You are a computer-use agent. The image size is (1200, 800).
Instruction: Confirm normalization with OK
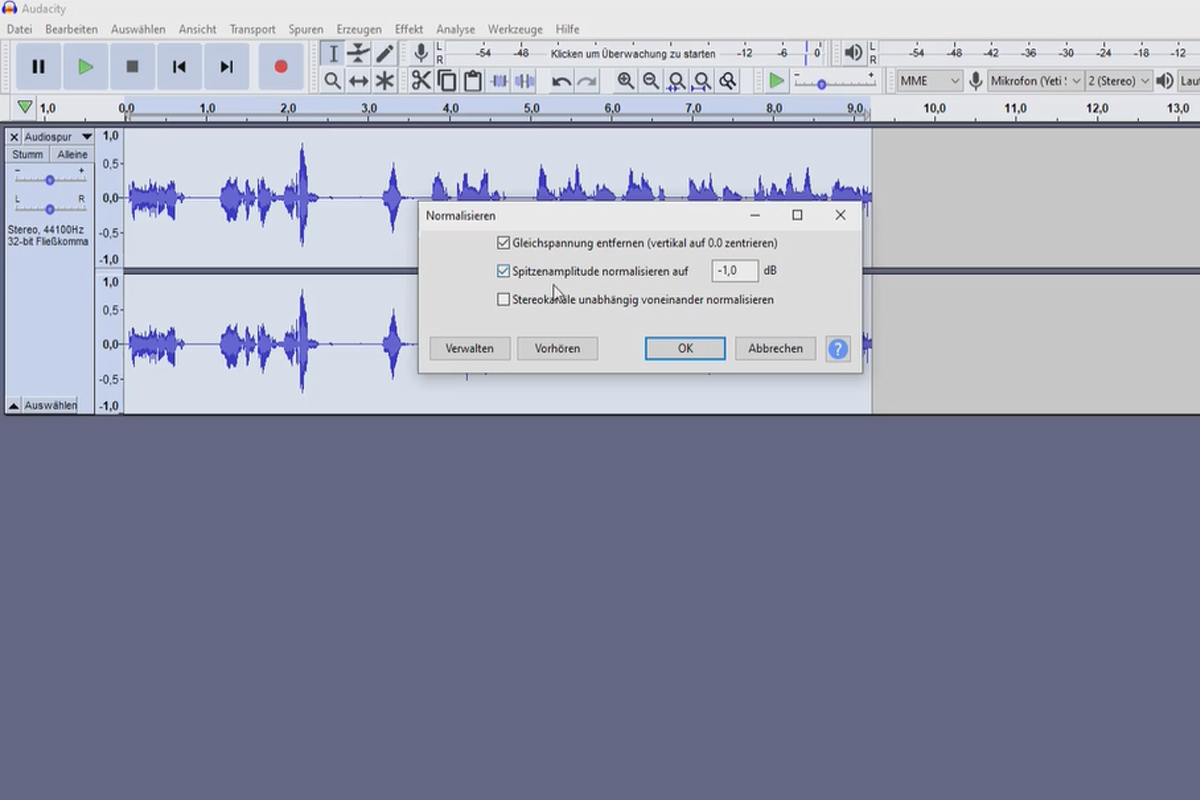pos(685,349)
